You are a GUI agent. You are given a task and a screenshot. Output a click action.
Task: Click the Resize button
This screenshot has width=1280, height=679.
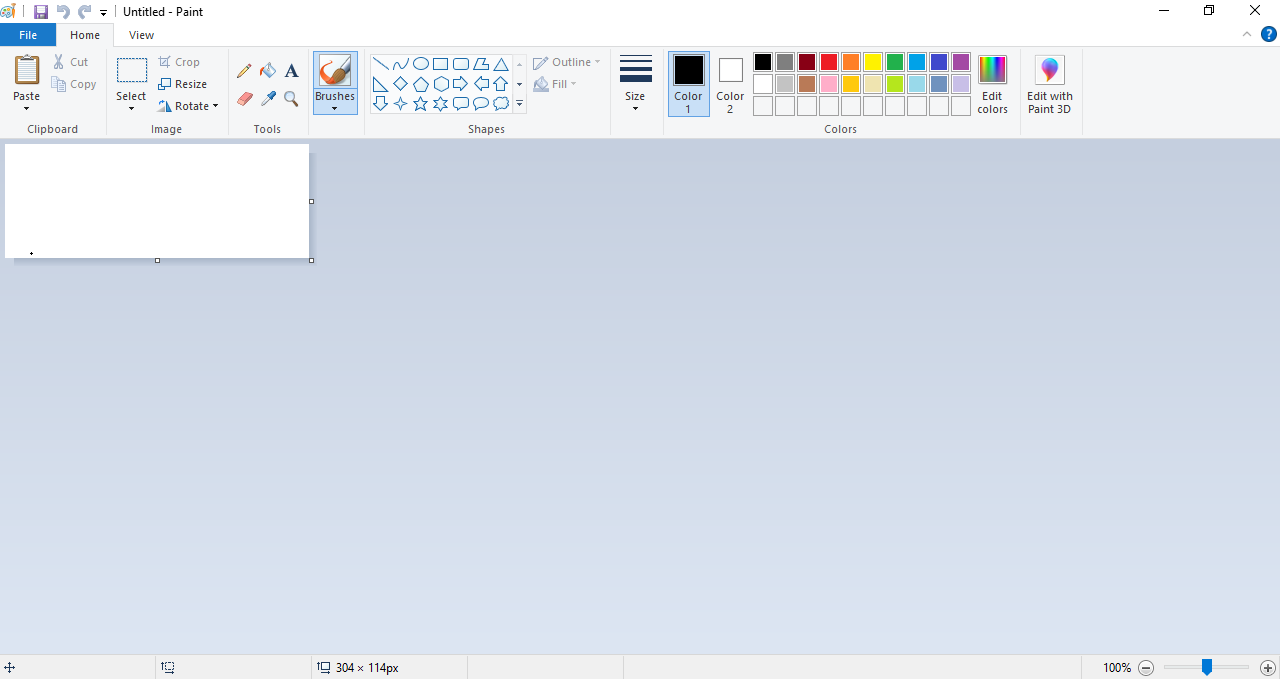point(183,84)
